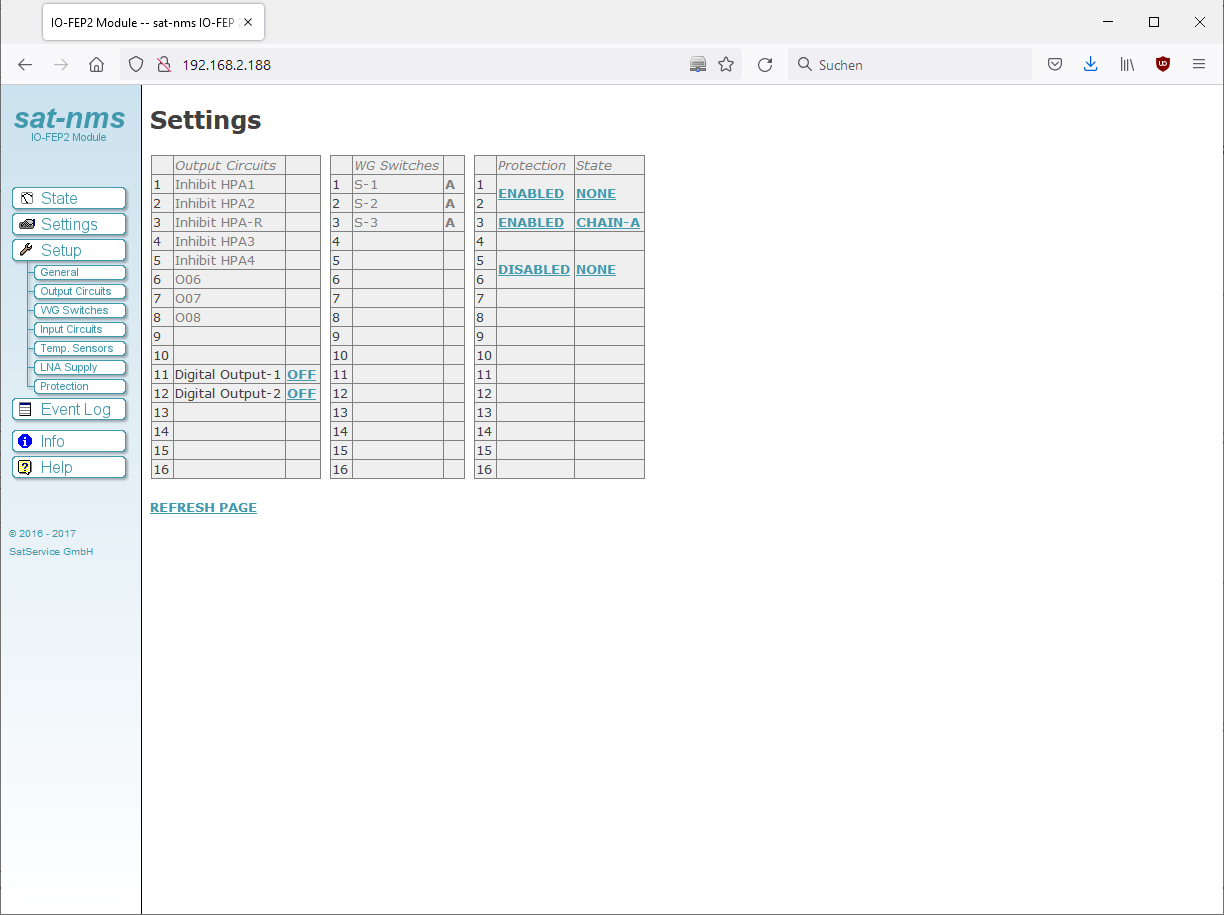Viewport: 1224px width, 915px height.
Task: Go to the browser home page icon
Action: coord(96,65)
